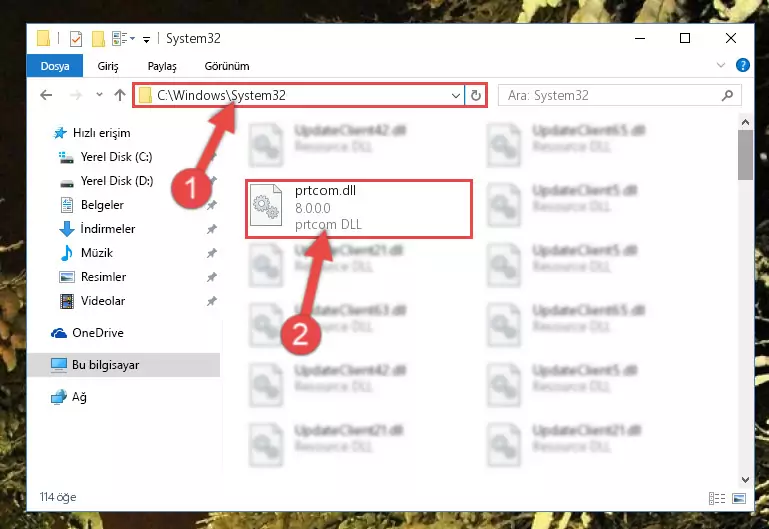Image resolution: width=769 pixels, height=529 pixels.
Task: Click the scrollbar down arrow
Action: pos(745,479)
